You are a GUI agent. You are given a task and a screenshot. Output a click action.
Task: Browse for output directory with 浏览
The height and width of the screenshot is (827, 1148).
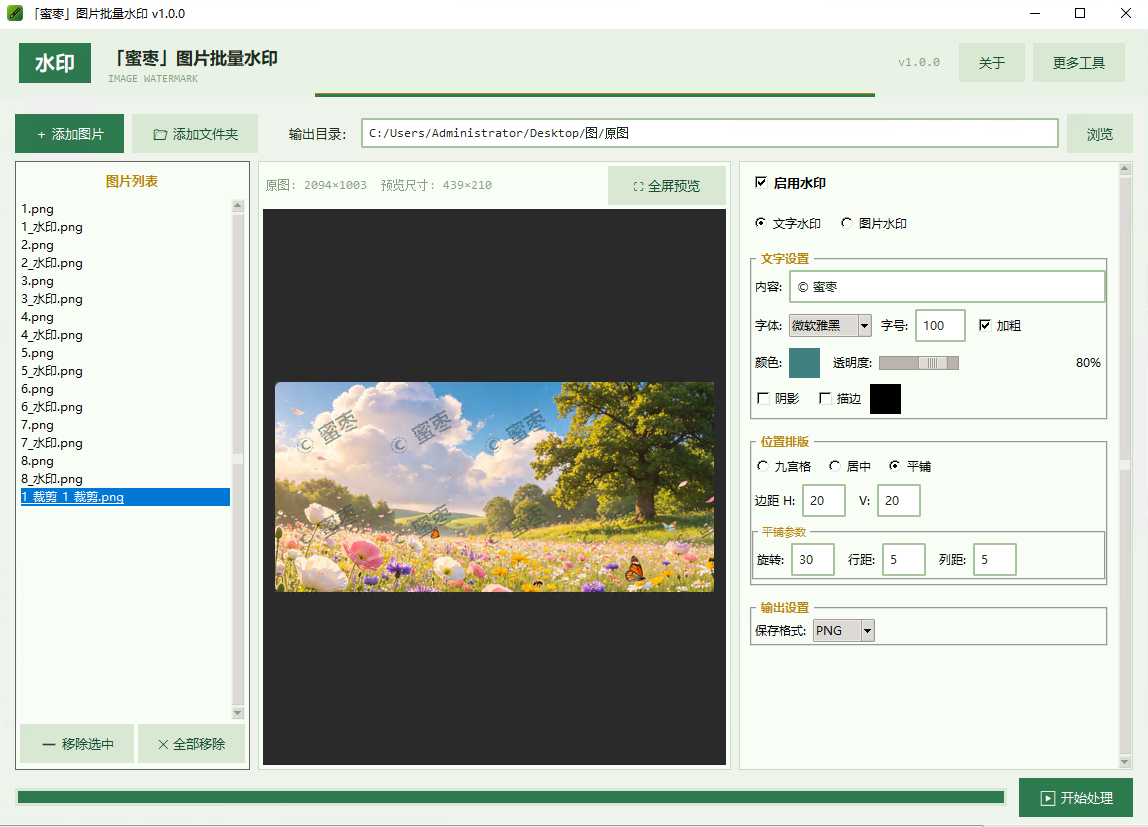1100,134
